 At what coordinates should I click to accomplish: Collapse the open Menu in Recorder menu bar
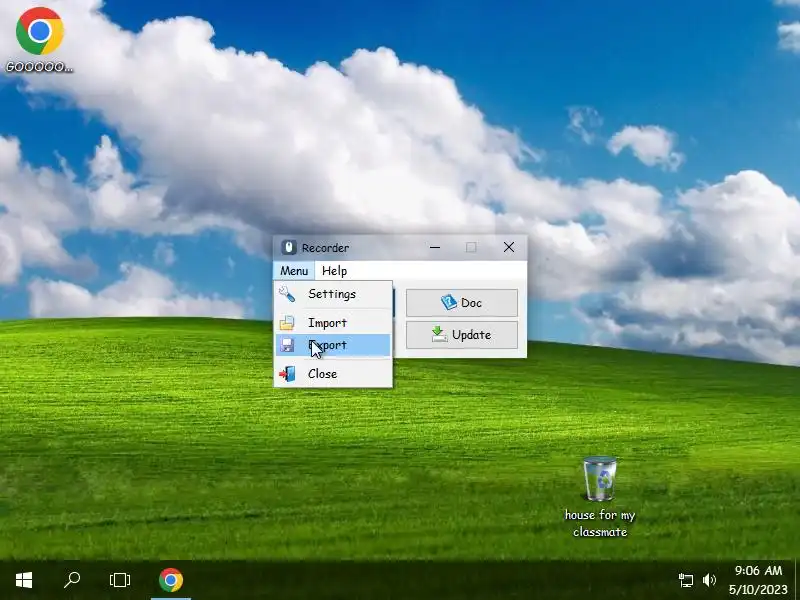[x=294, y=271]
